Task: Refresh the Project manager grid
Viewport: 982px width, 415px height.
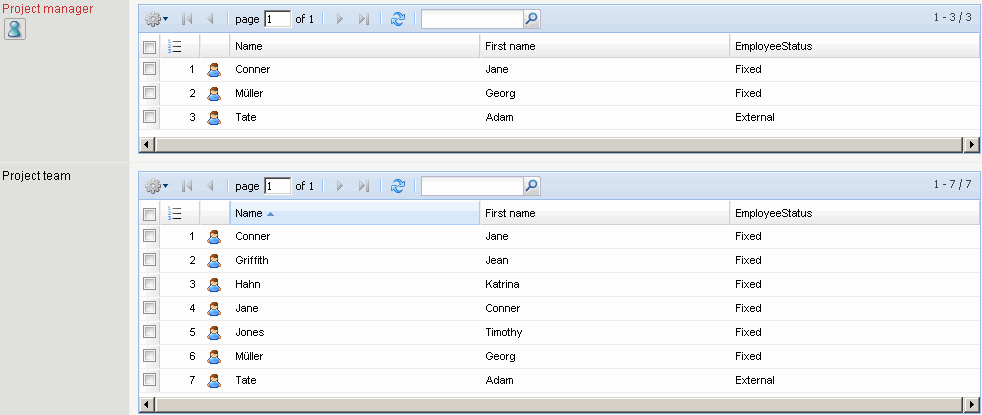Action: 398,19
